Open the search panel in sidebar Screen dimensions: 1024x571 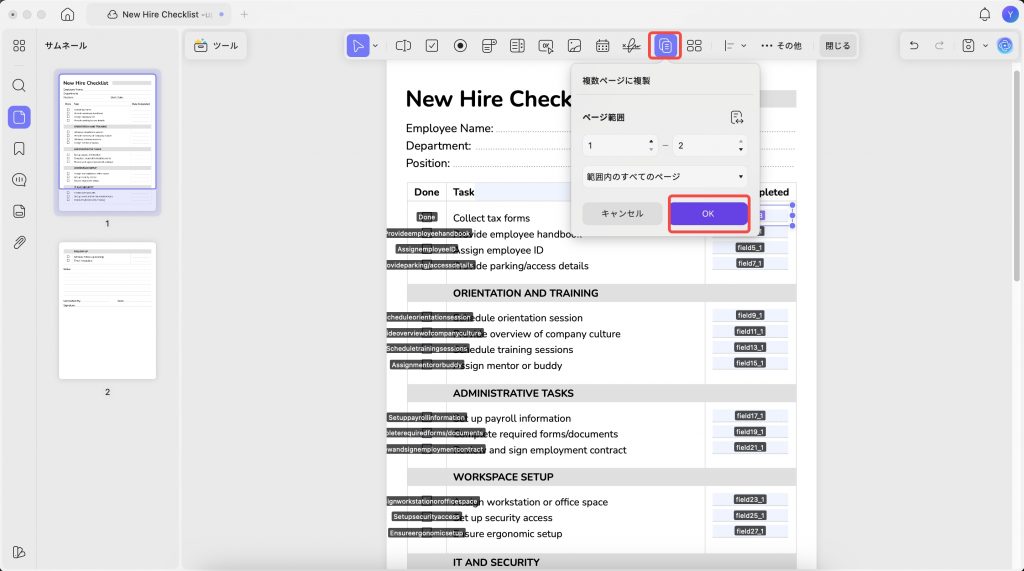point(19,86)
